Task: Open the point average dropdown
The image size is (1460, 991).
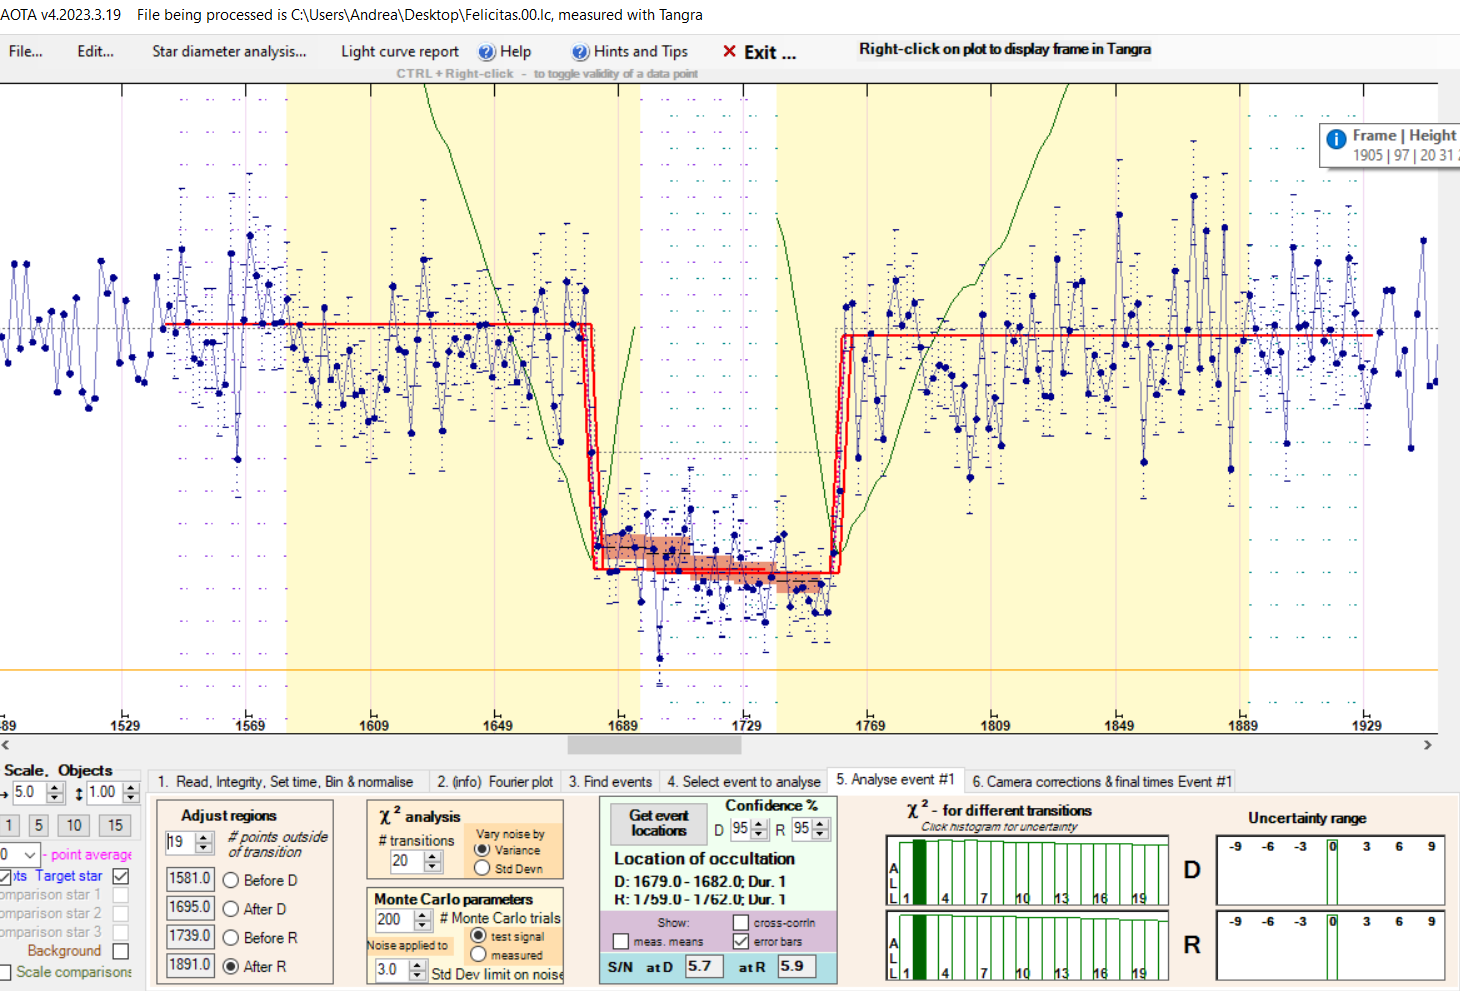Action: pyautogui.click(x=30, y=855)
